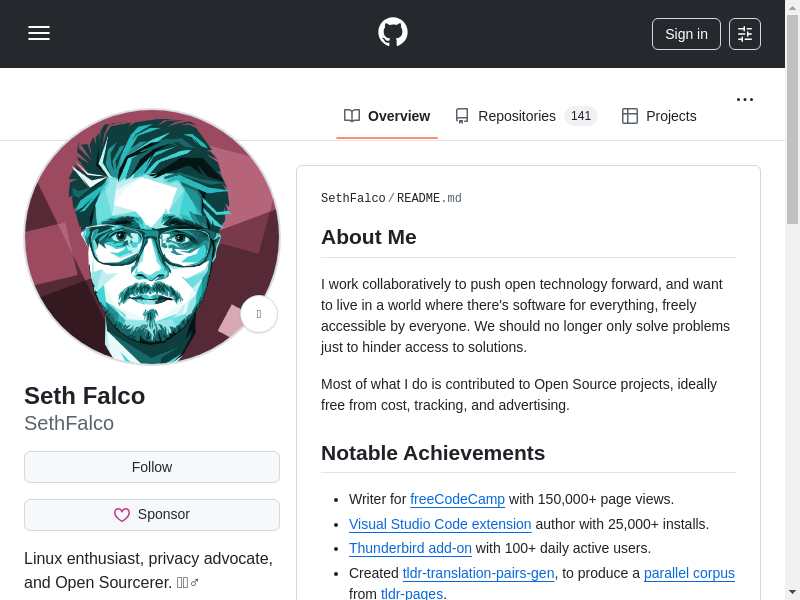Open the hamburger navigation menu
This screenshot has width=800, height=600.
click(39, 33)
